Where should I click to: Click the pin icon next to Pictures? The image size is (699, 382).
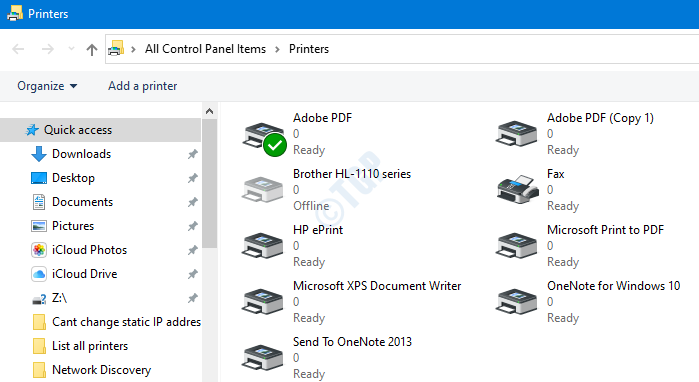click(193, 226)
